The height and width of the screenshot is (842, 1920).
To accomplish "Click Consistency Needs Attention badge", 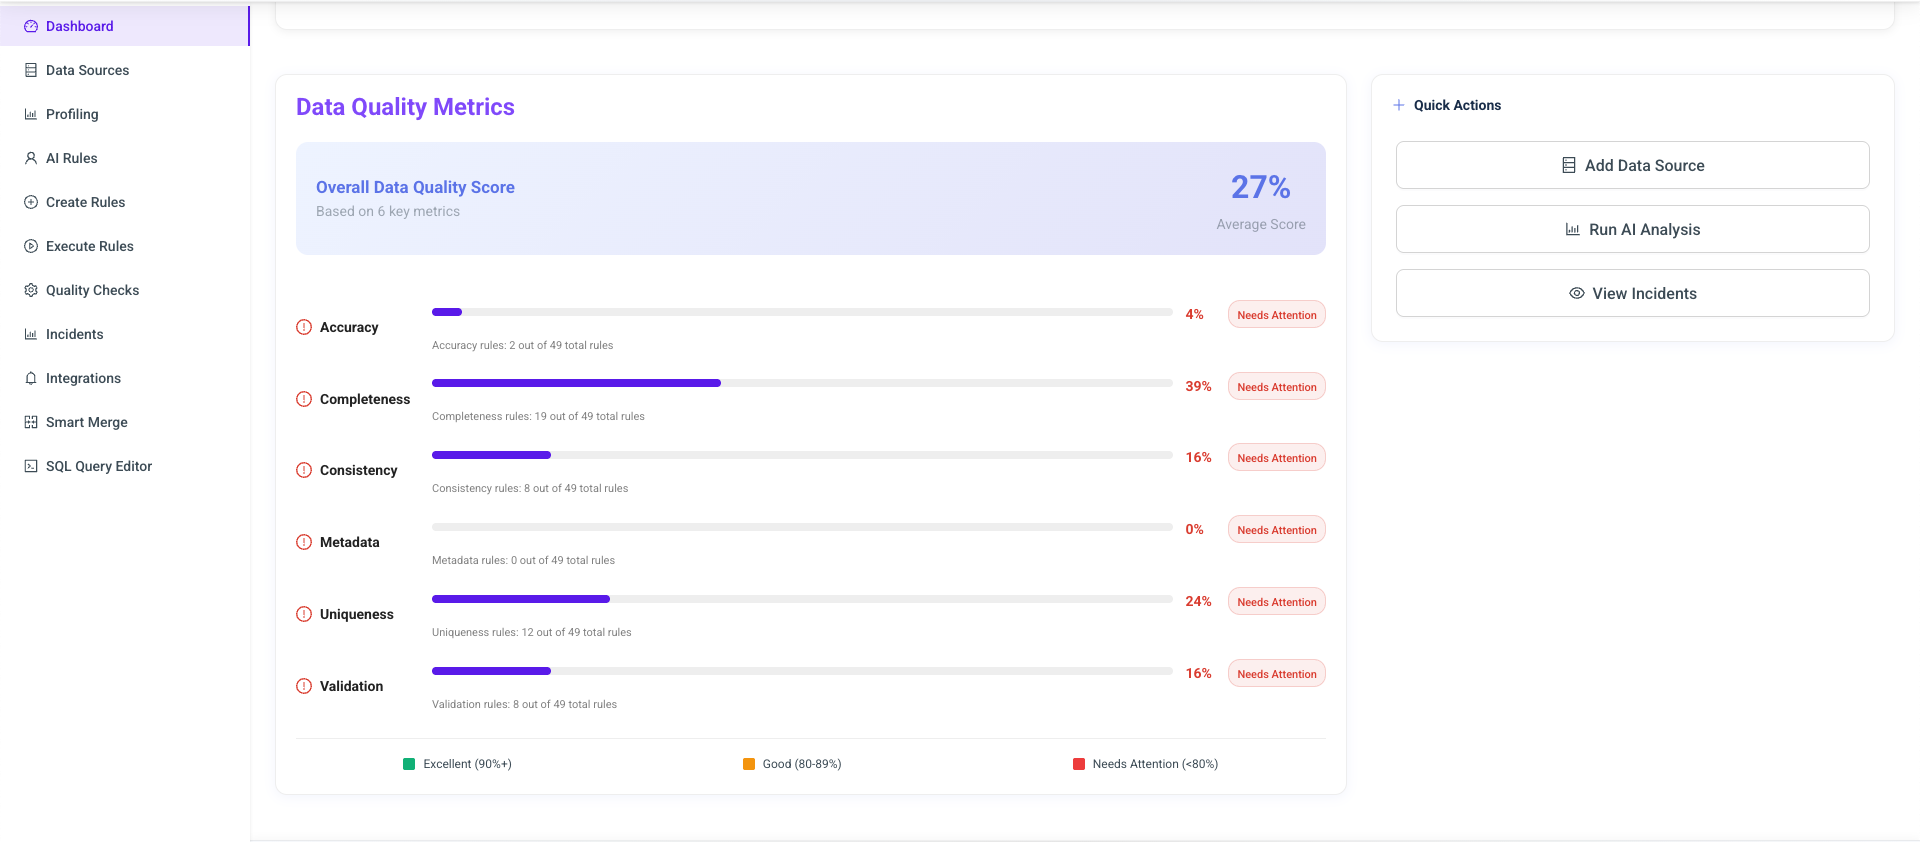I will coord(1276,458).
